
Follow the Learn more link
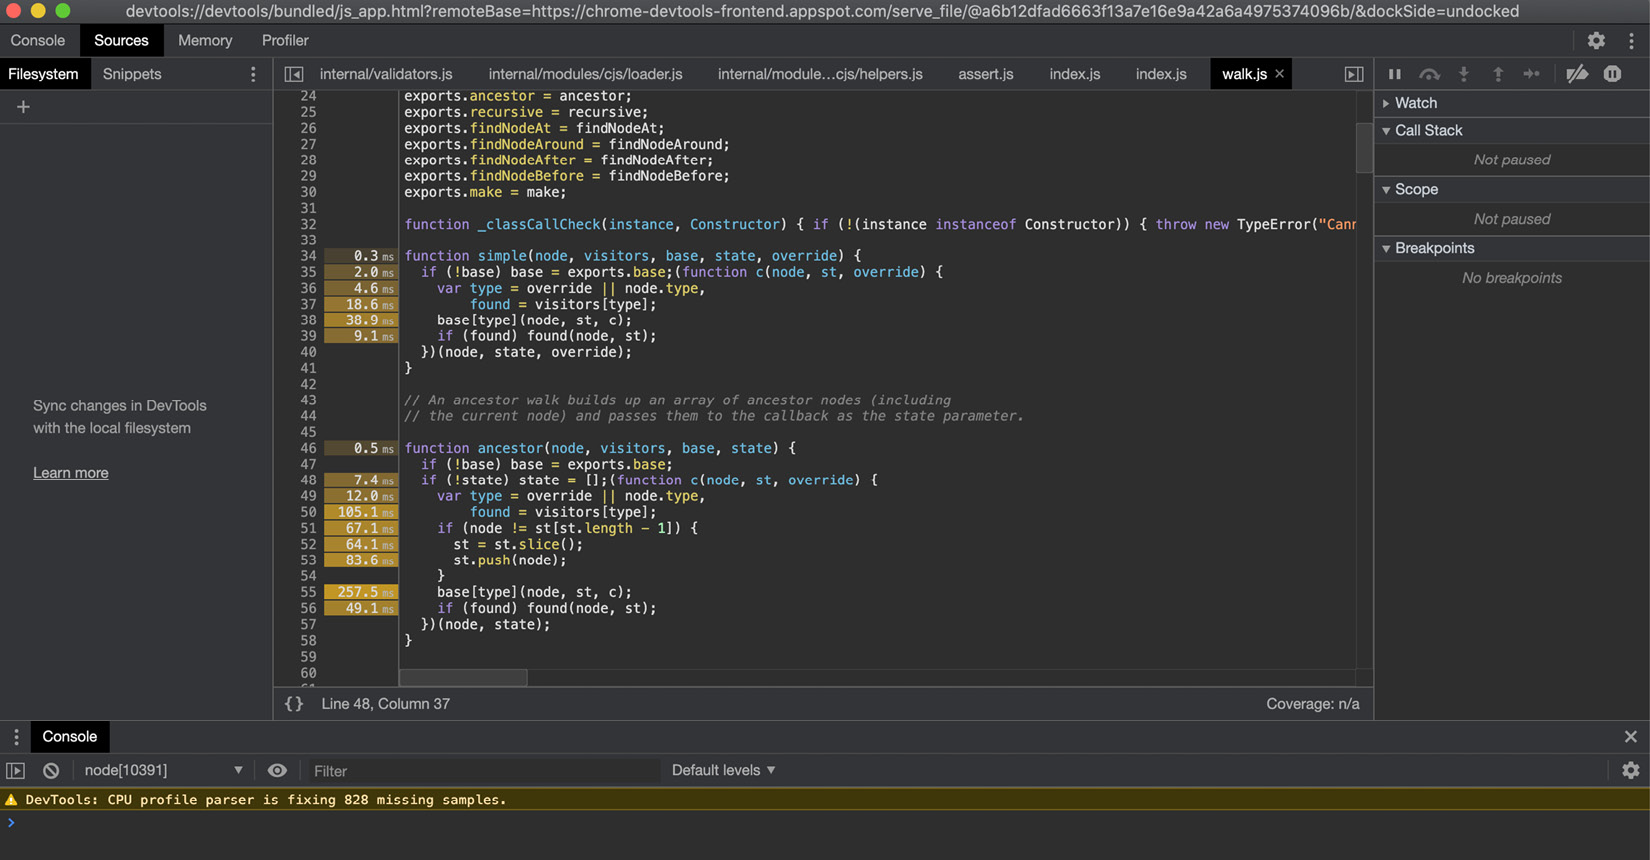71,473
